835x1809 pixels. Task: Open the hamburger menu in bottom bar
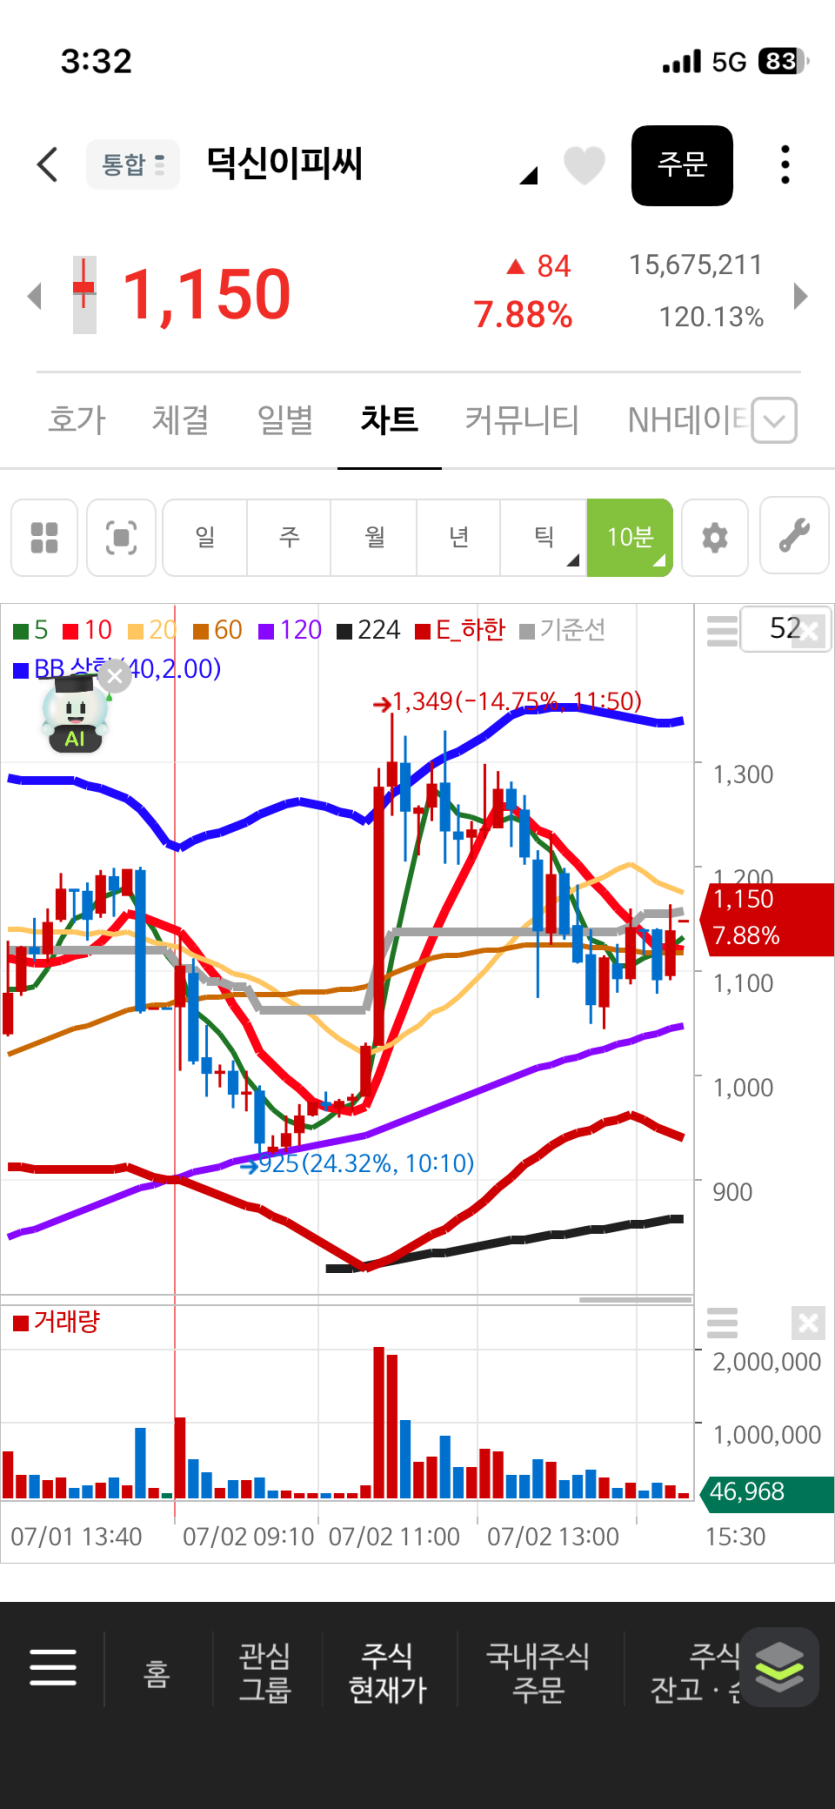click(x=53, y=1667)
